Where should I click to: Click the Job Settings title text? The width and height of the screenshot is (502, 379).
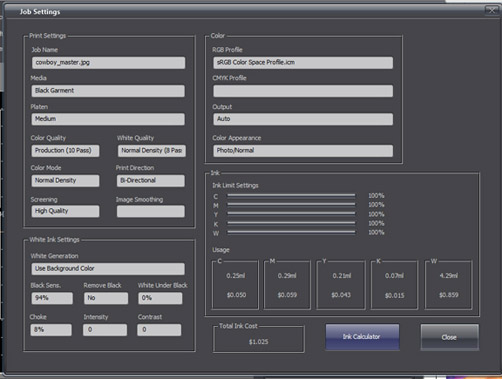40,12
